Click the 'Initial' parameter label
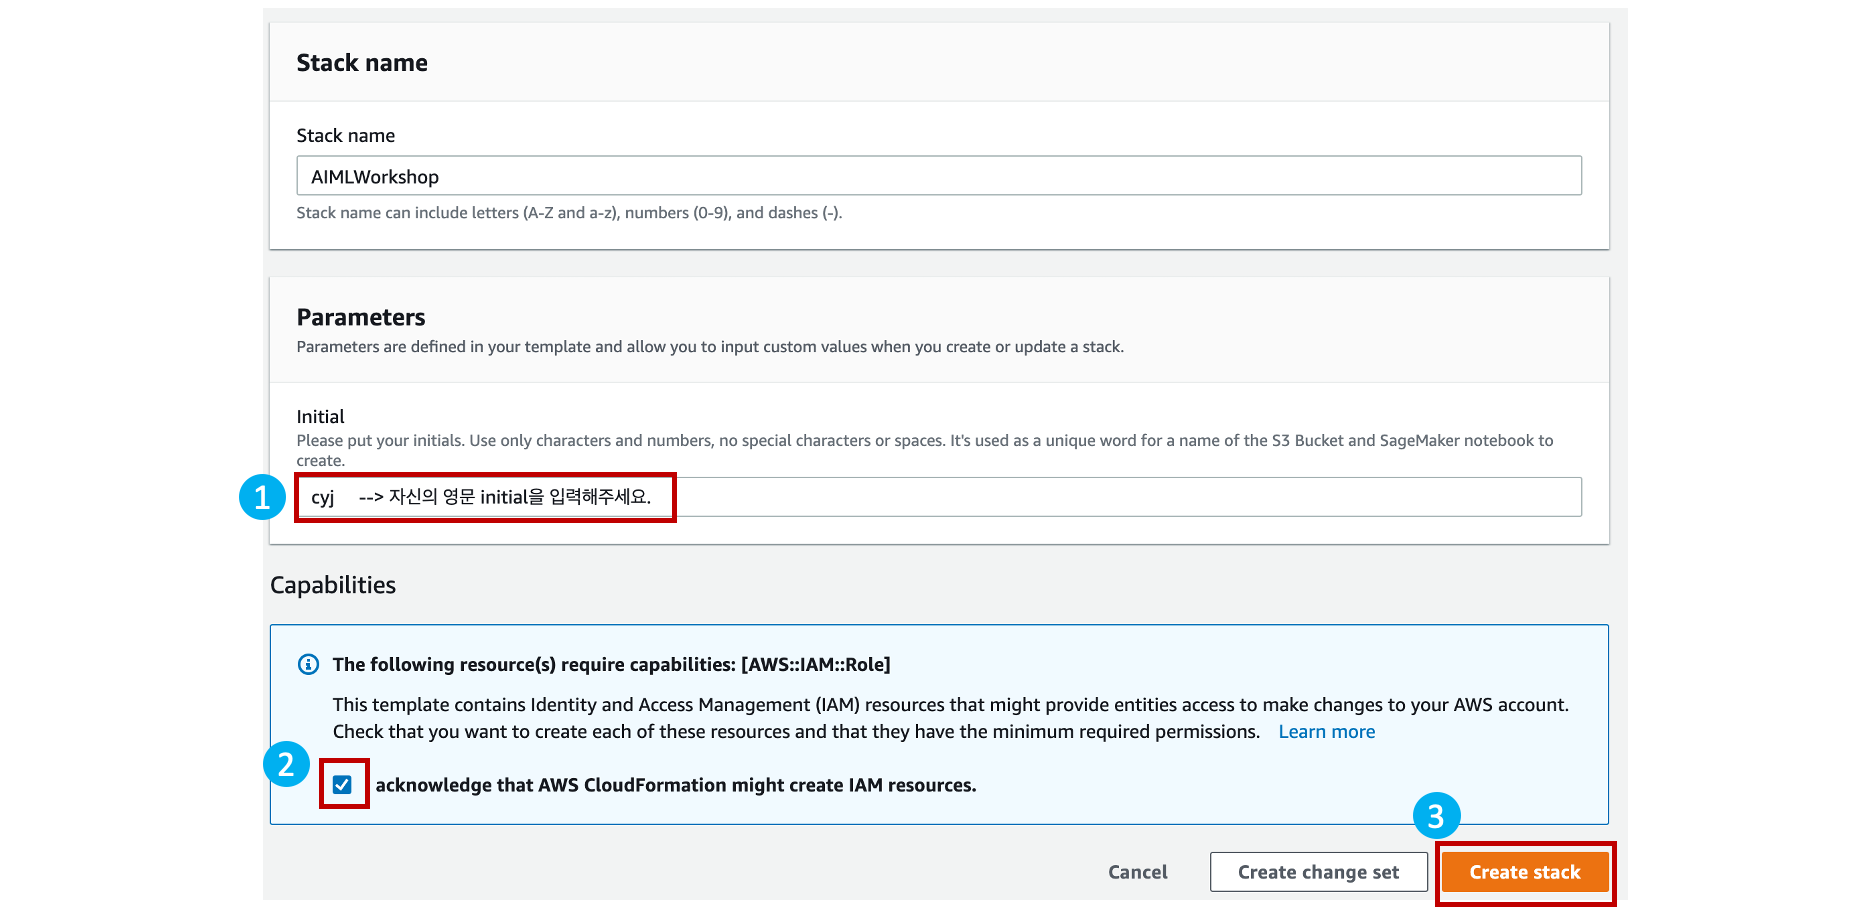The width and height of the screenshot is (1866, 910). 320,417
